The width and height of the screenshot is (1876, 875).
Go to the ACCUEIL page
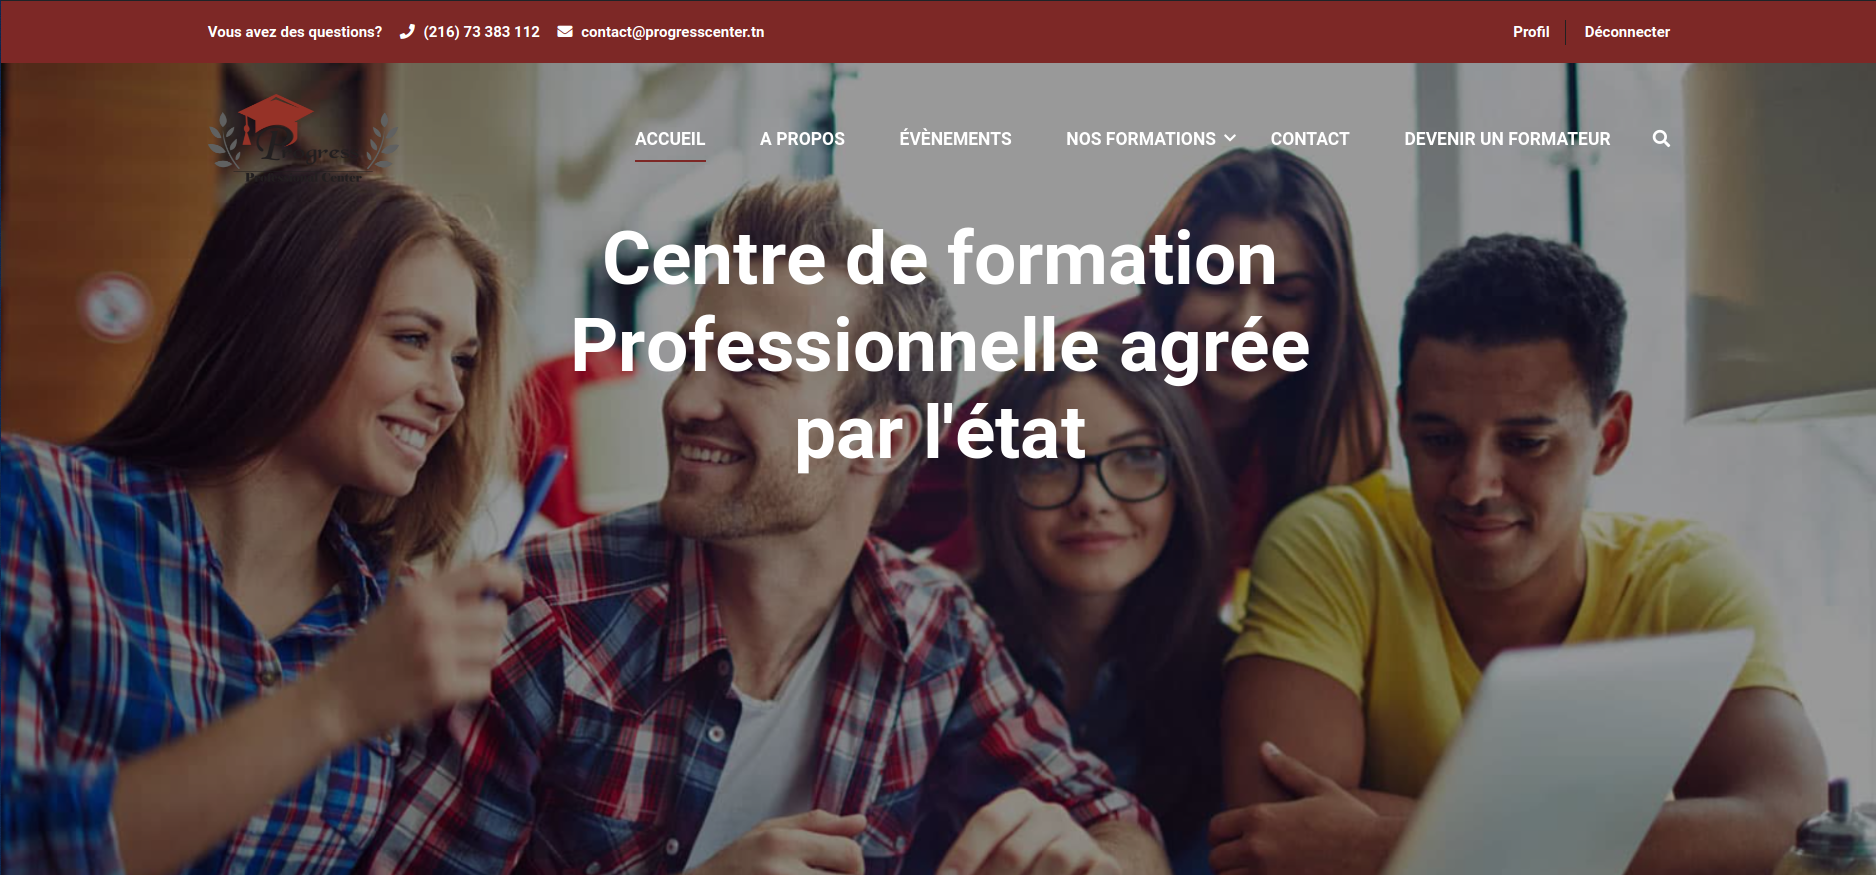(x=670, y=139)
